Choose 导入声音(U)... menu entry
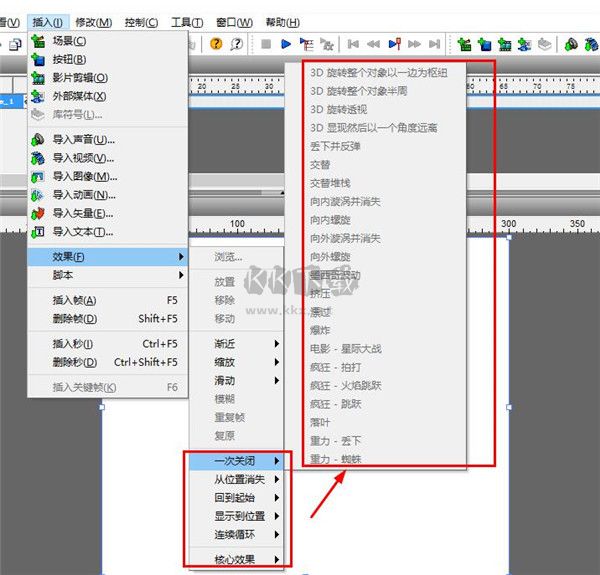Viewport: 600px width, 575px height. [x=108, y=140]
